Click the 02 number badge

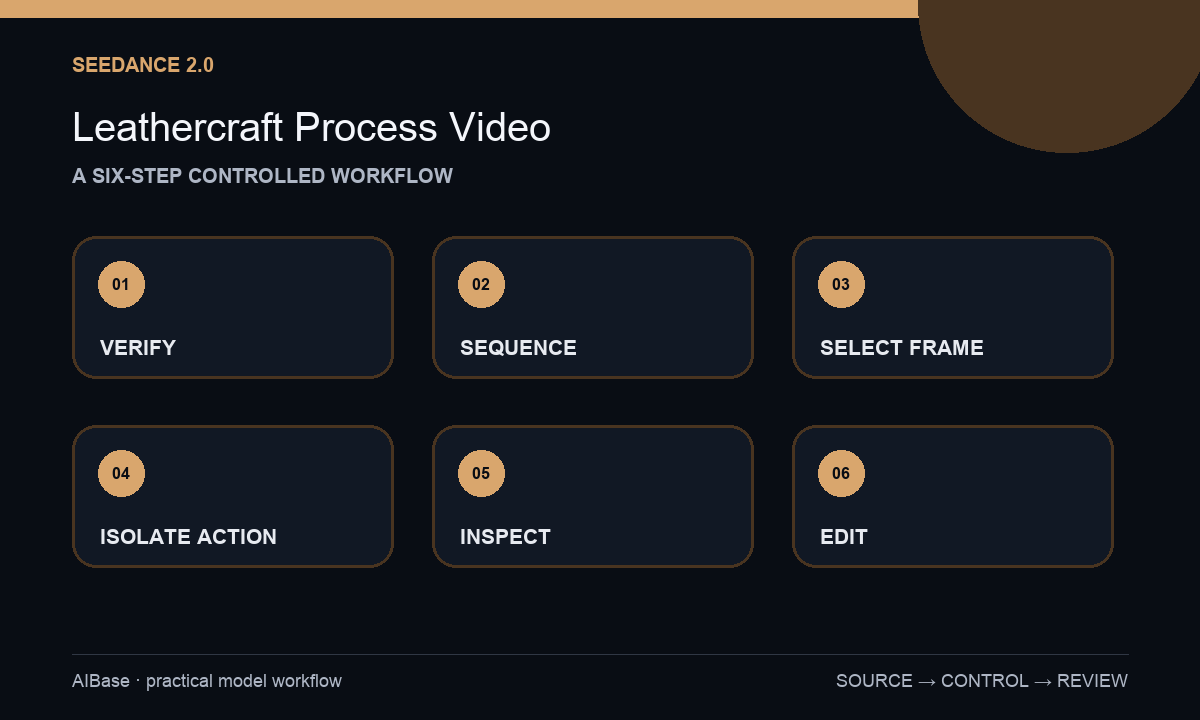(481, 284)
